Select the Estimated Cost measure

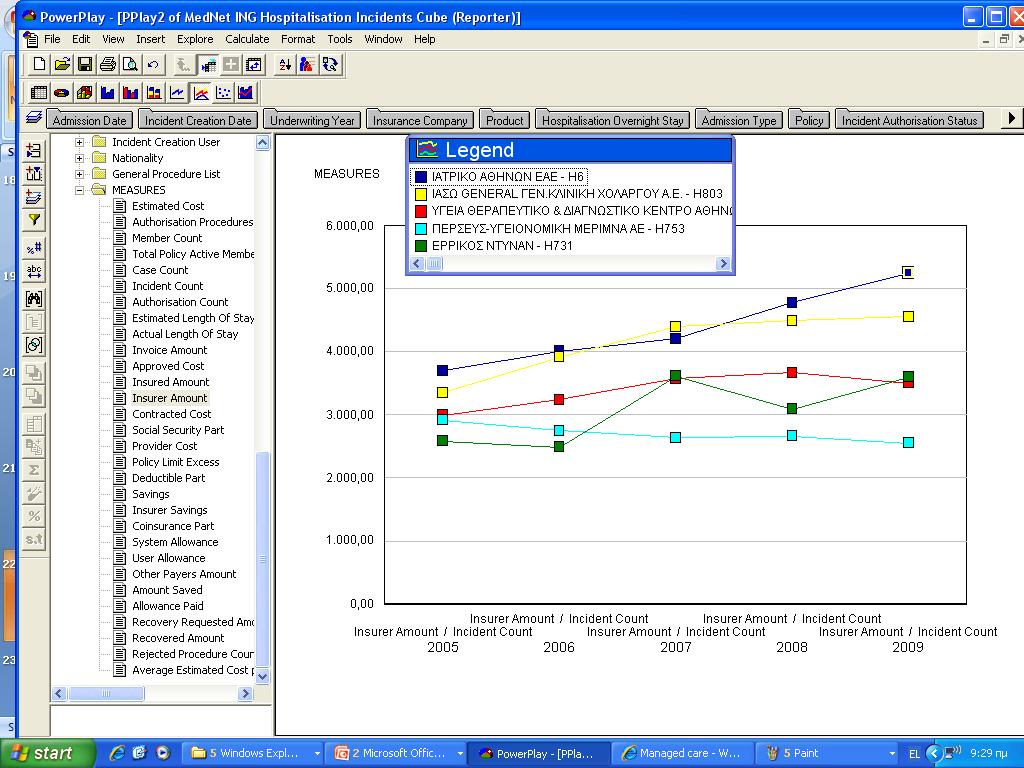(x=168, y=206)
